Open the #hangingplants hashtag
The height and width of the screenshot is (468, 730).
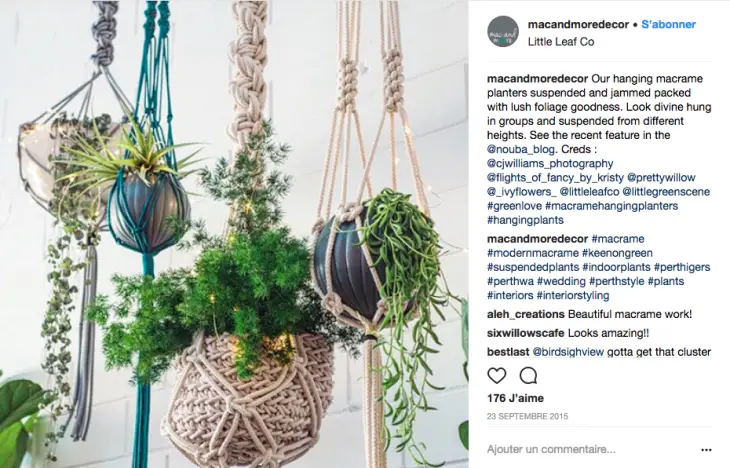coord(525,220)
